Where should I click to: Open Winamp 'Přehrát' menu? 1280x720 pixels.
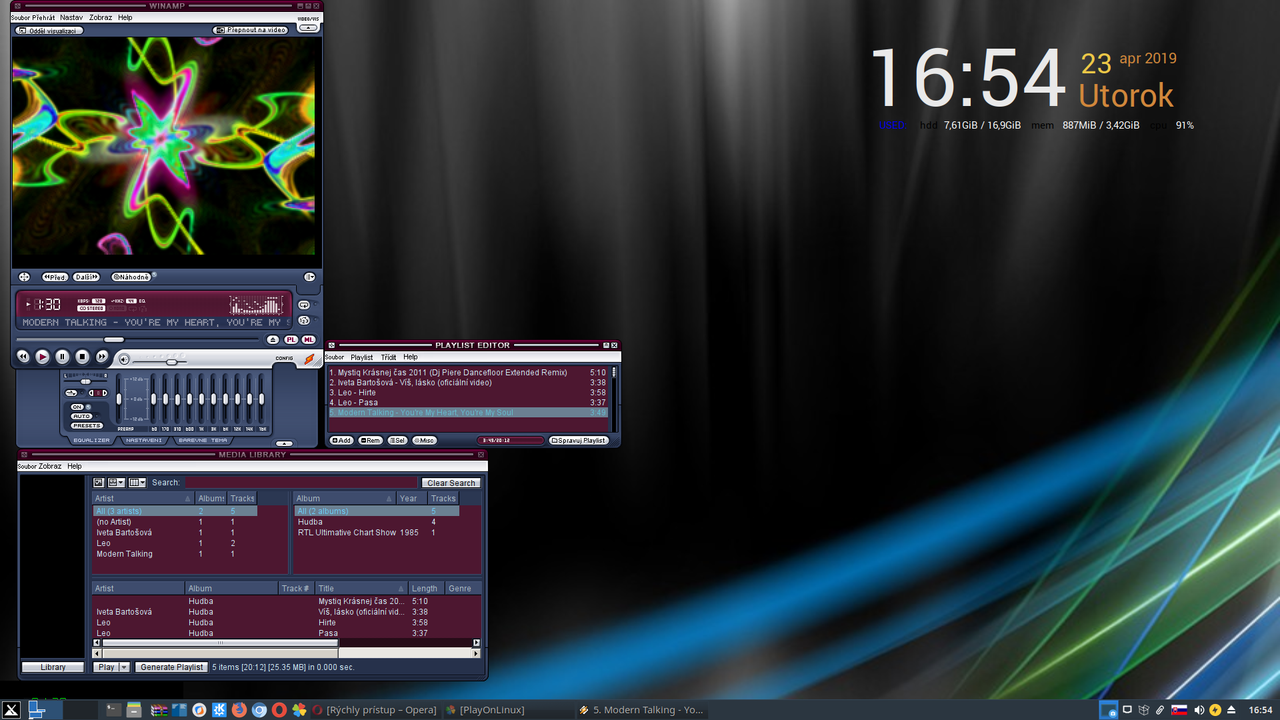pos(44,17)
